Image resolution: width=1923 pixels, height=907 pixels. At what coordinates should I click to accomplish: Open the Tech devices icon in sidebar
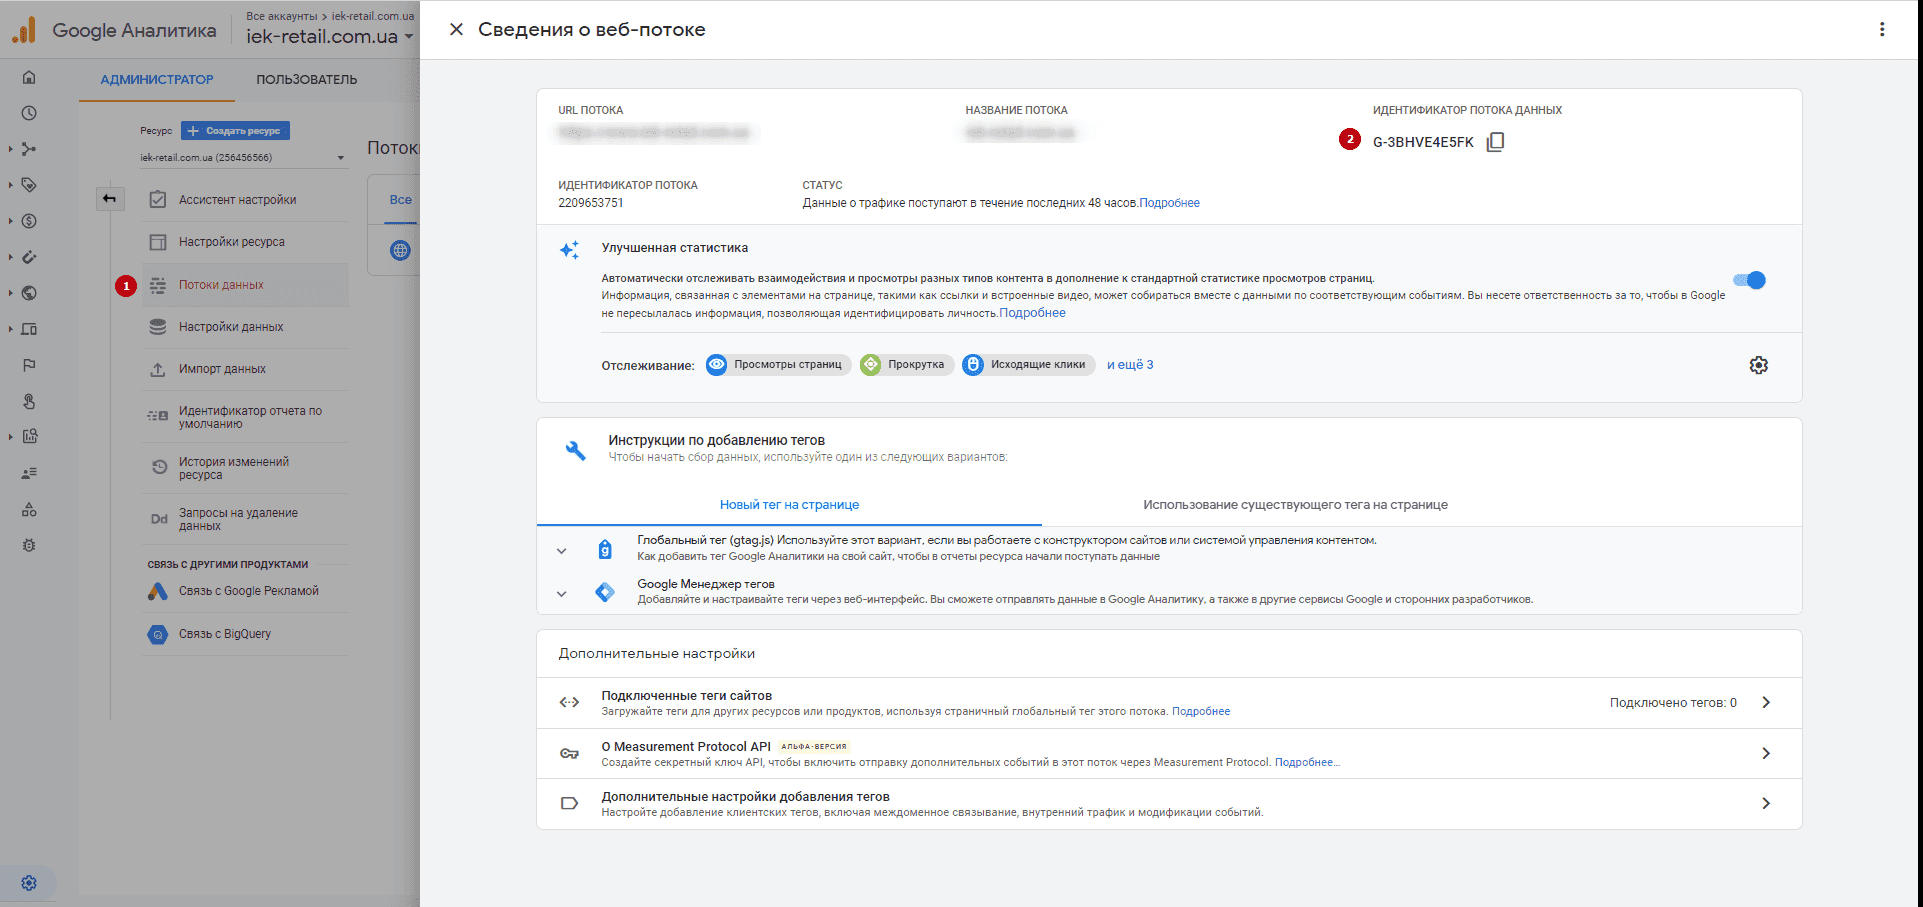[x=29, y=329]
